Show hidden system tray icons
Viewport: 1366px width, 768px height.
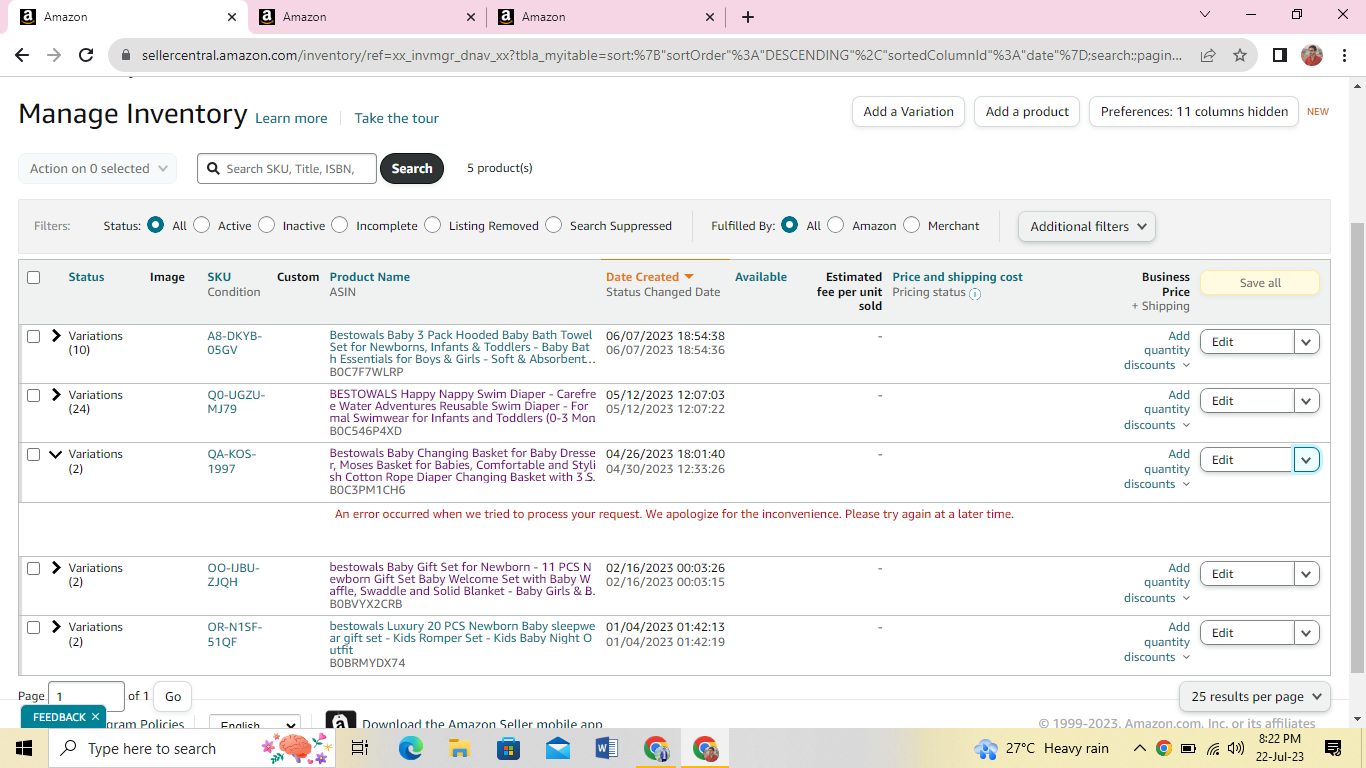(1139, 748)
